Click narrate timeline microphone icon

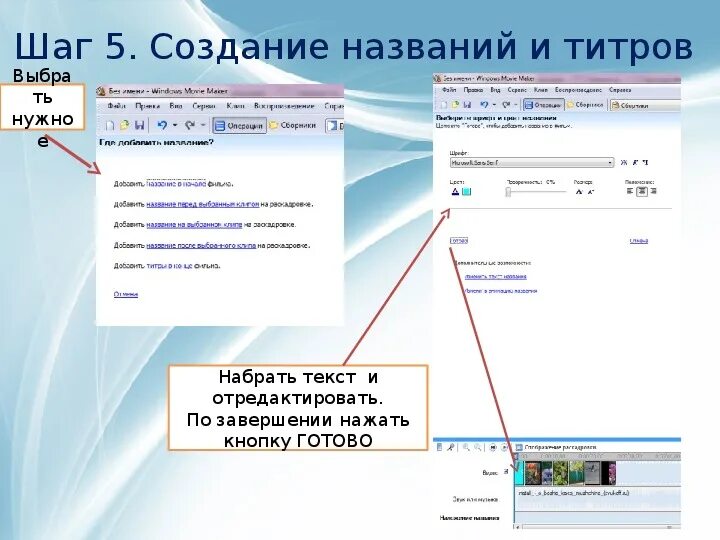coord(450,447)
